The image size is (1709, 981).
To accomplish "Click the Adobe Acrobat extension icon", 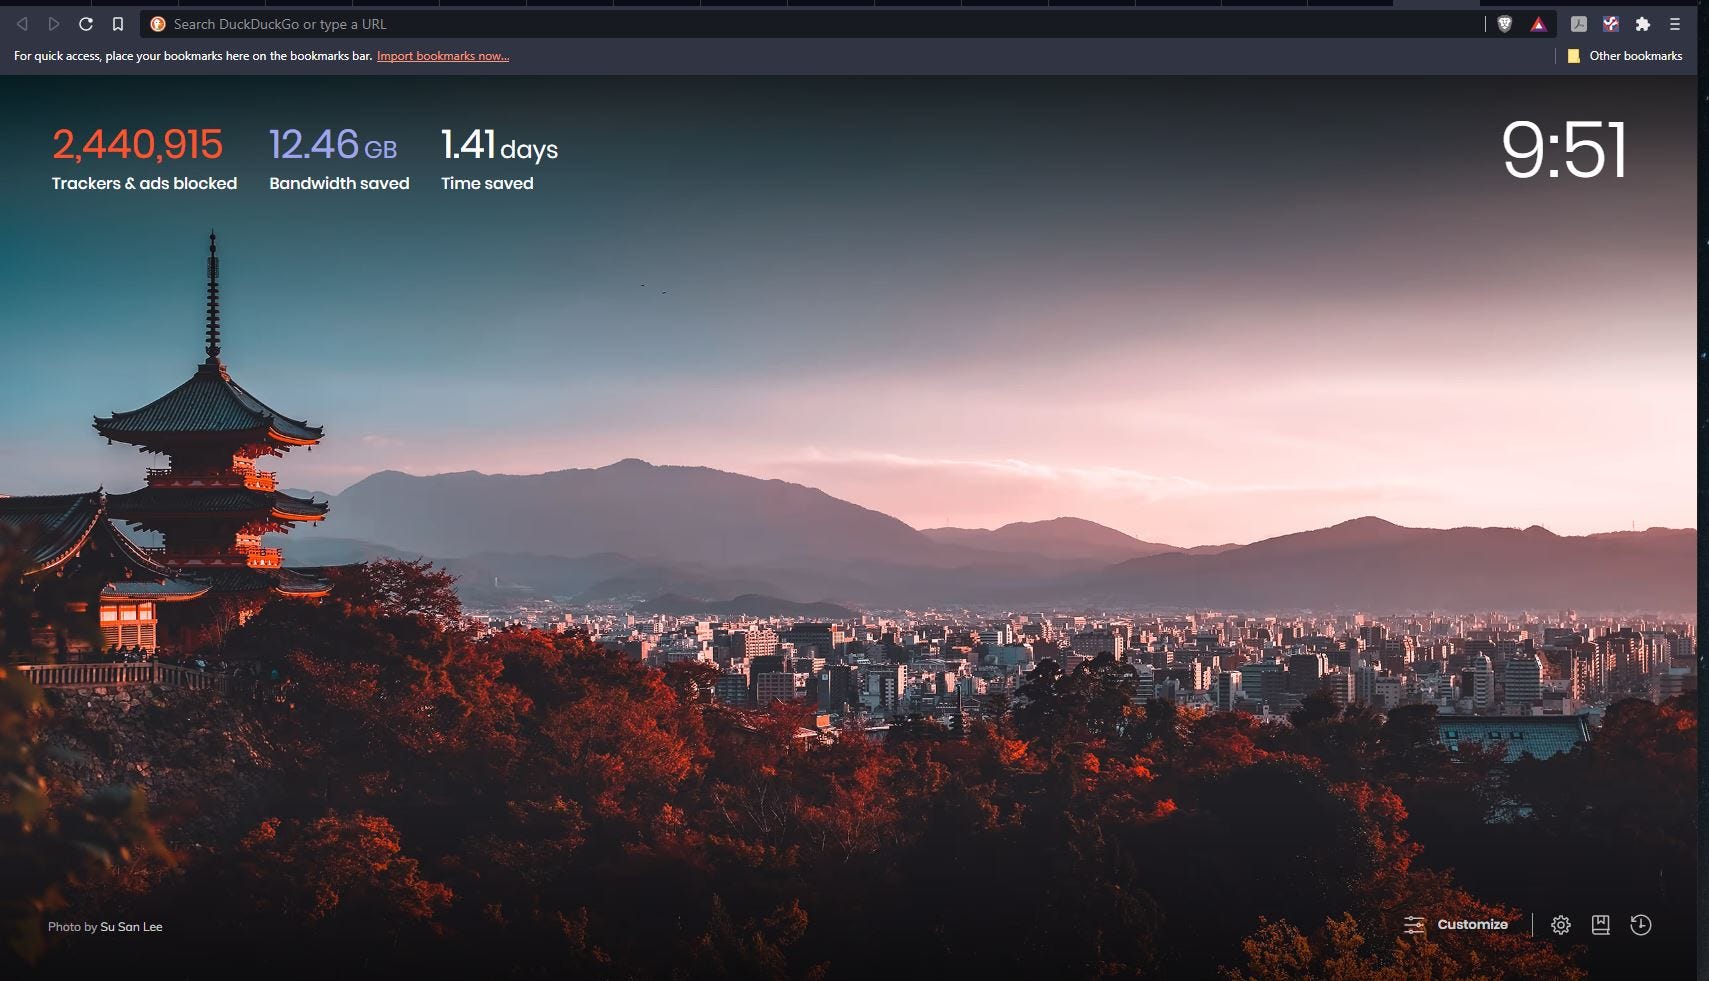I will point(1579,24).
